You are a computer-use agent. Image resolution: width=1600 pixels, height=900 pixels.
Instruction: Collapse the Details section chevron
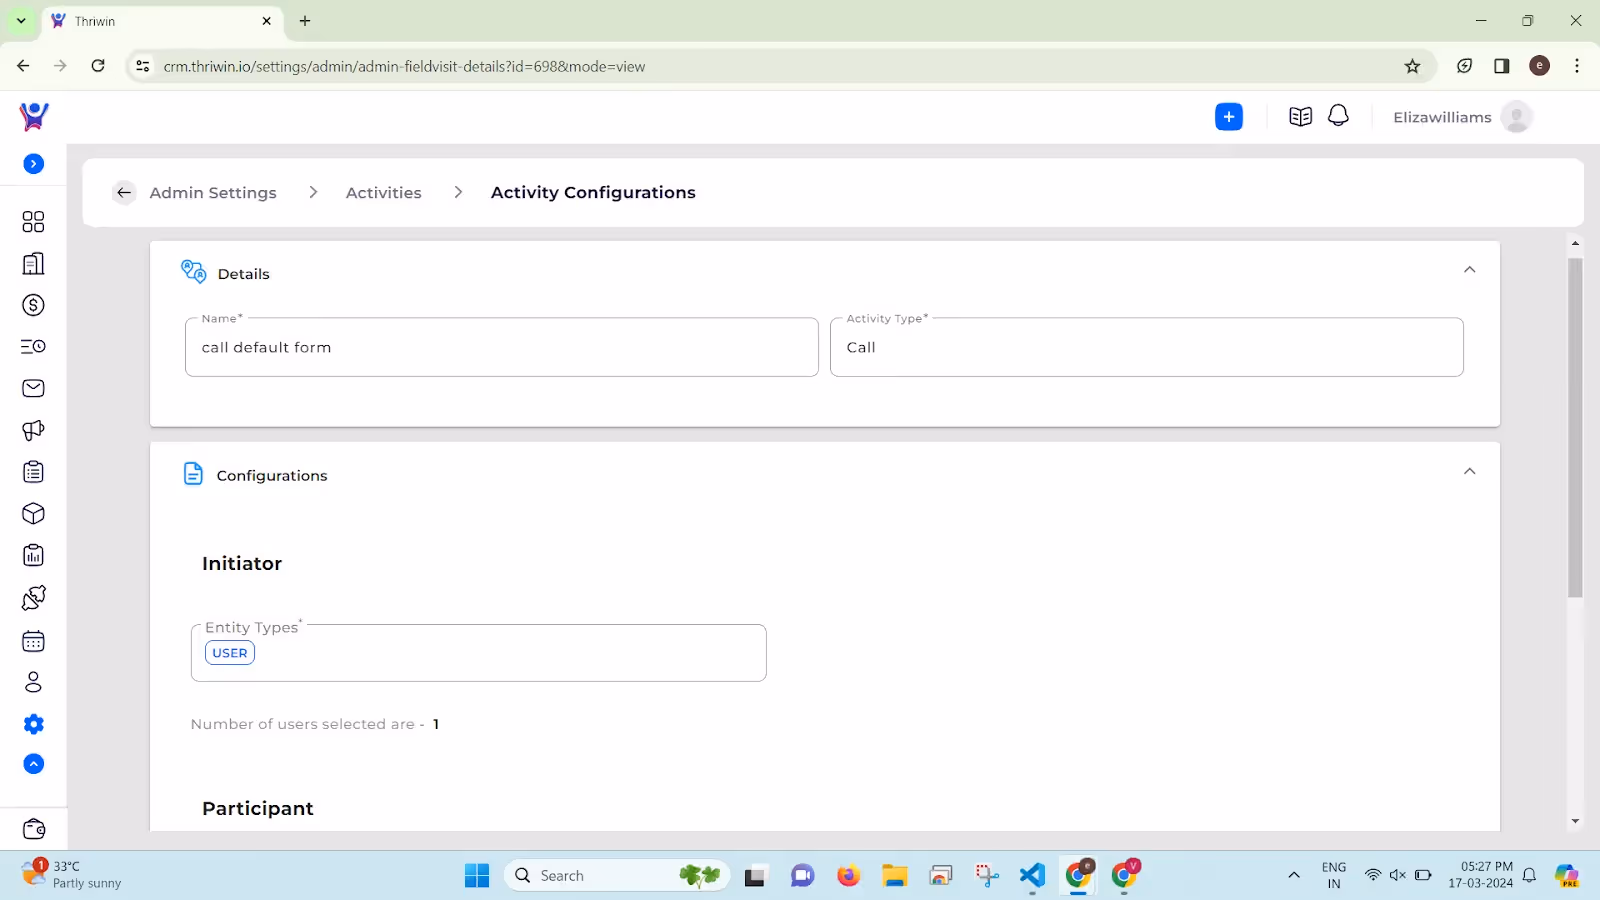[x=1469, y=270]
